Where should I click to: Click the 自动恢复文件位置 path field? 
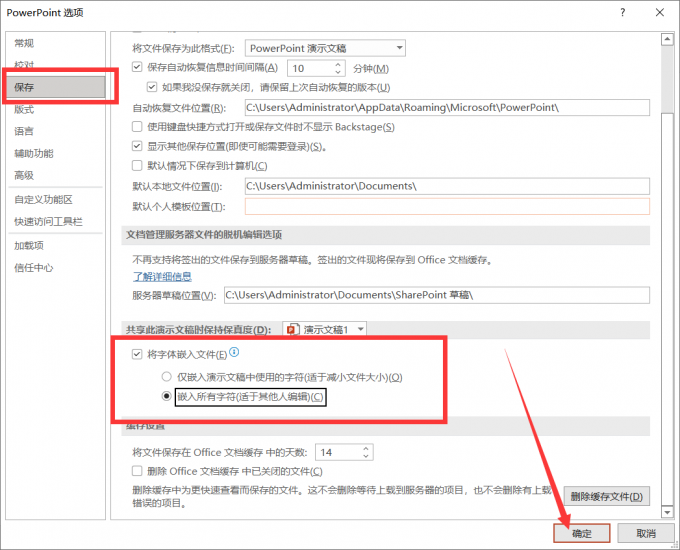[x=447, y=108]
